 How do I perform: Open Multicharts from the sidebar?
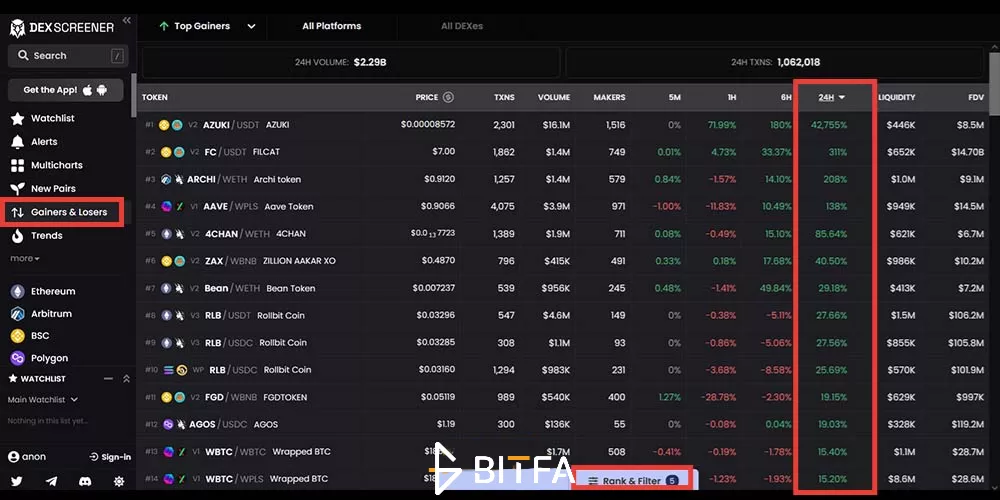pos(47,165)
